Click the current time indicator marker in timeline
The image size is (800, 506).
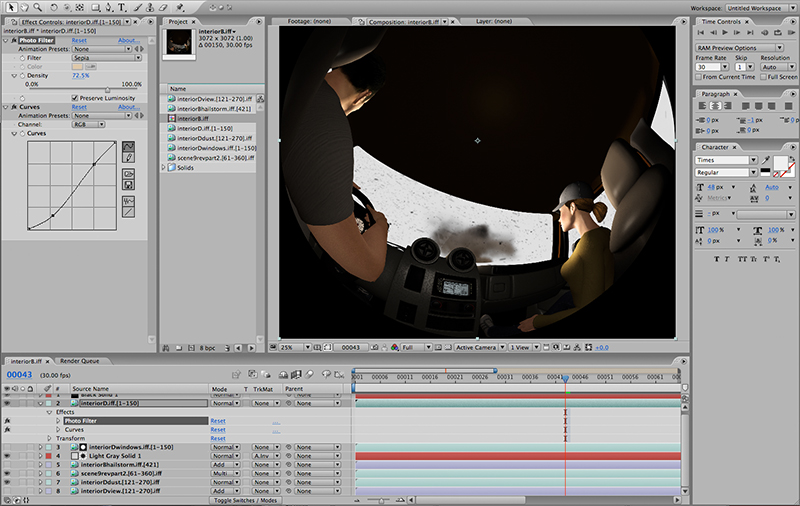[565, 378]
